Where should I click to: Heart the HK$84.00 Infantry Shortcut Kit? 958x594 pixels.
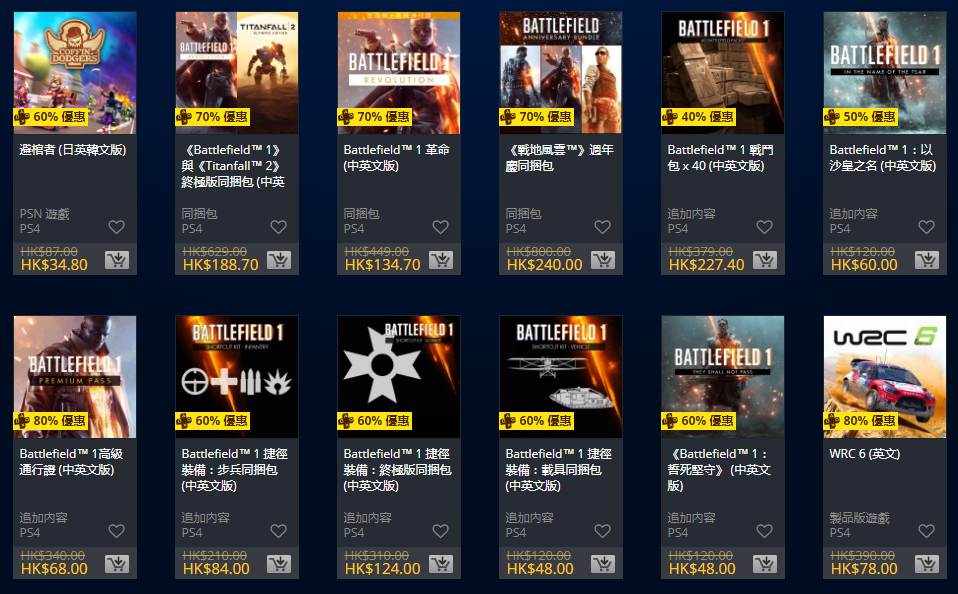279,531
